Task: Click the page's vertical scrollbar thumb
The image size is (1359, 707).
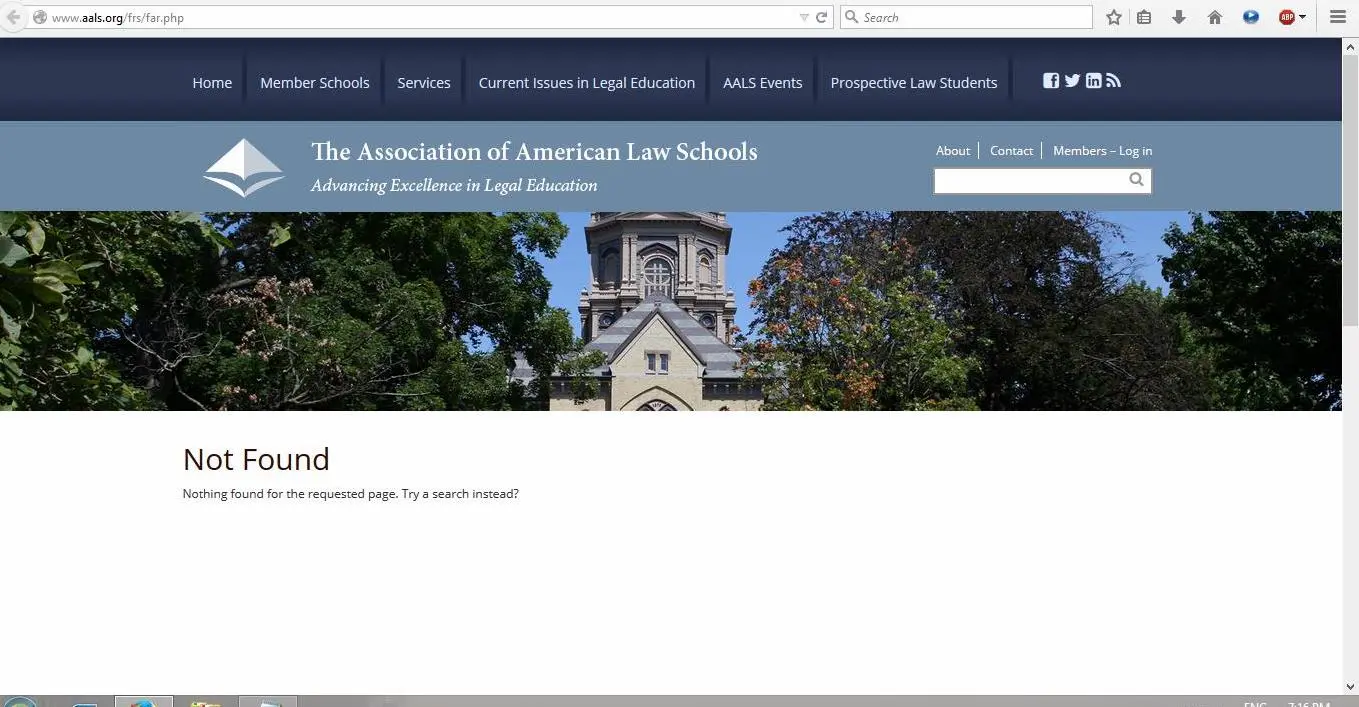Action: [1350, 180]
